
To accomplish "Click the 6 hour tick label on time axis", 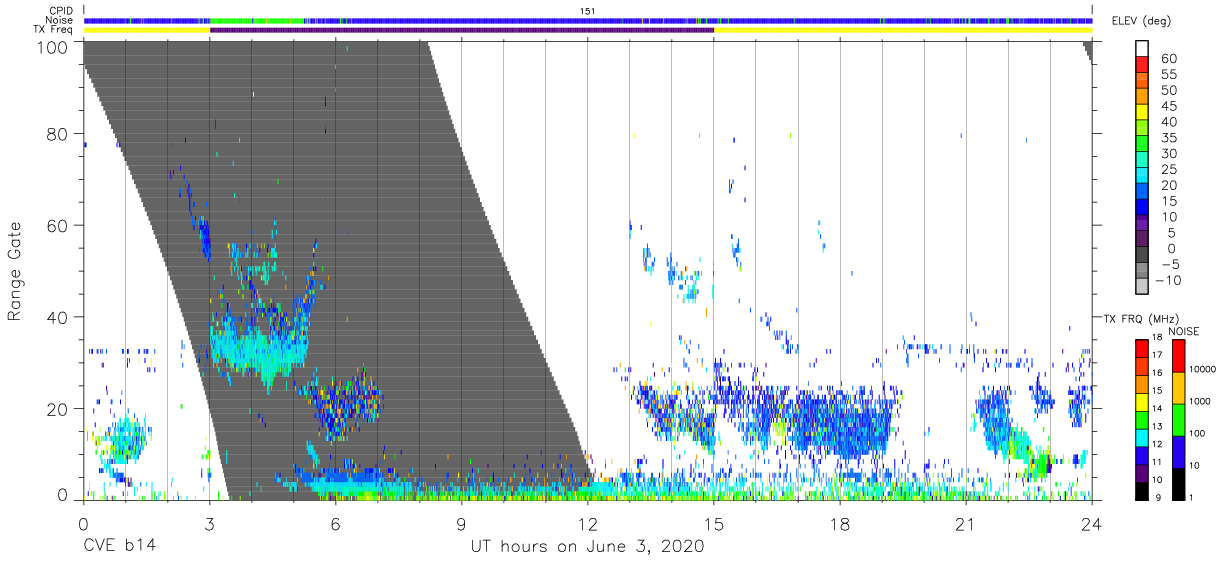I will [335, 524].
